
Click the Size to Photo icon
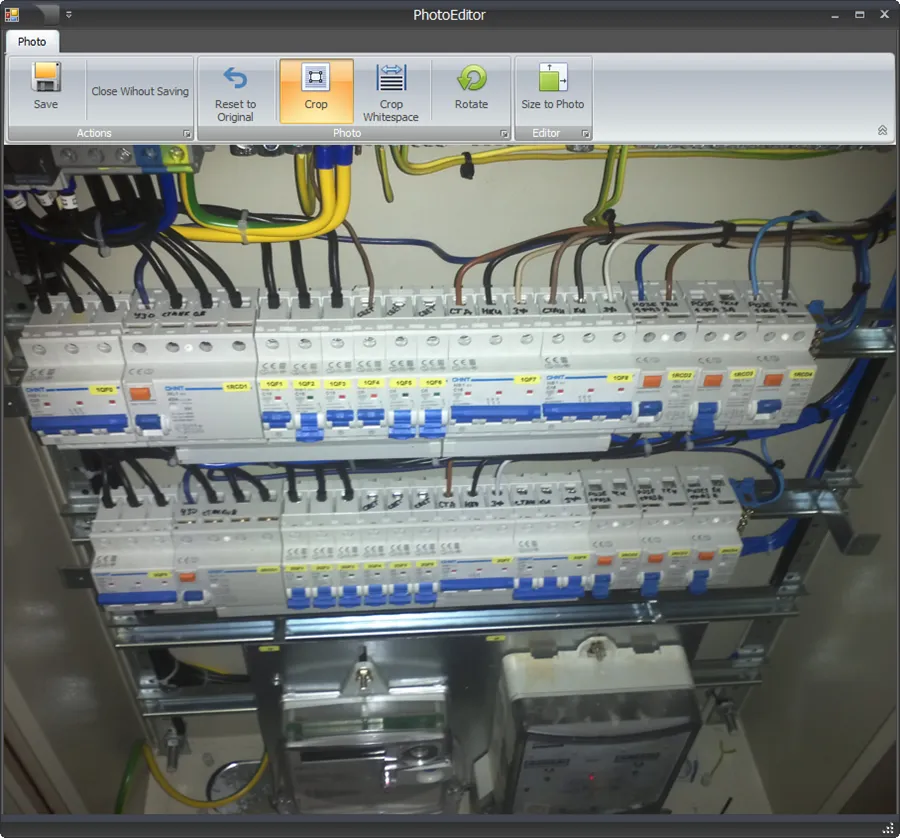point(553,76)
